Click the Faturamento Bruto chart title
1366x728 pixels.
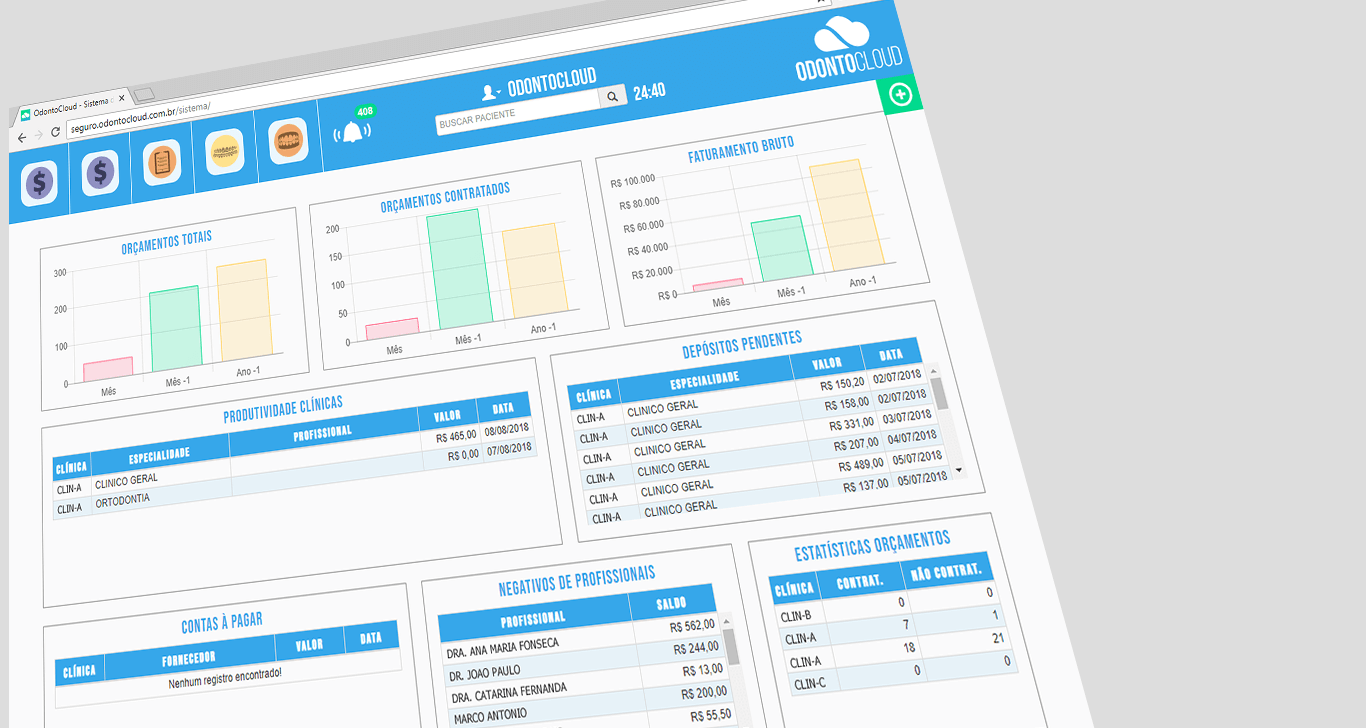(x=741, y=151)
